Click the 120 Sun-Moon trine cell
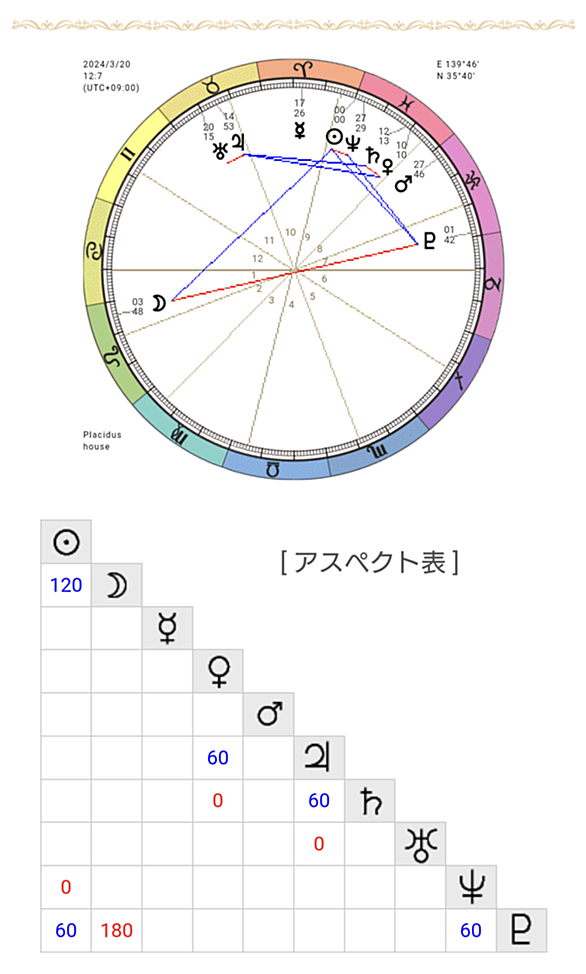 (x=66, y=585)
